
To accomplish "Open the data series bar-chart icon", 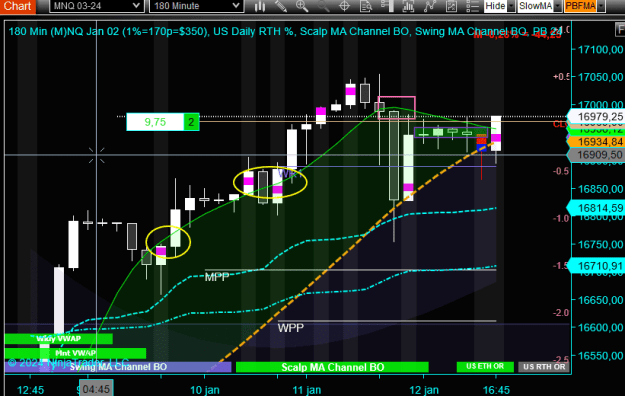I will pos(408,6).
